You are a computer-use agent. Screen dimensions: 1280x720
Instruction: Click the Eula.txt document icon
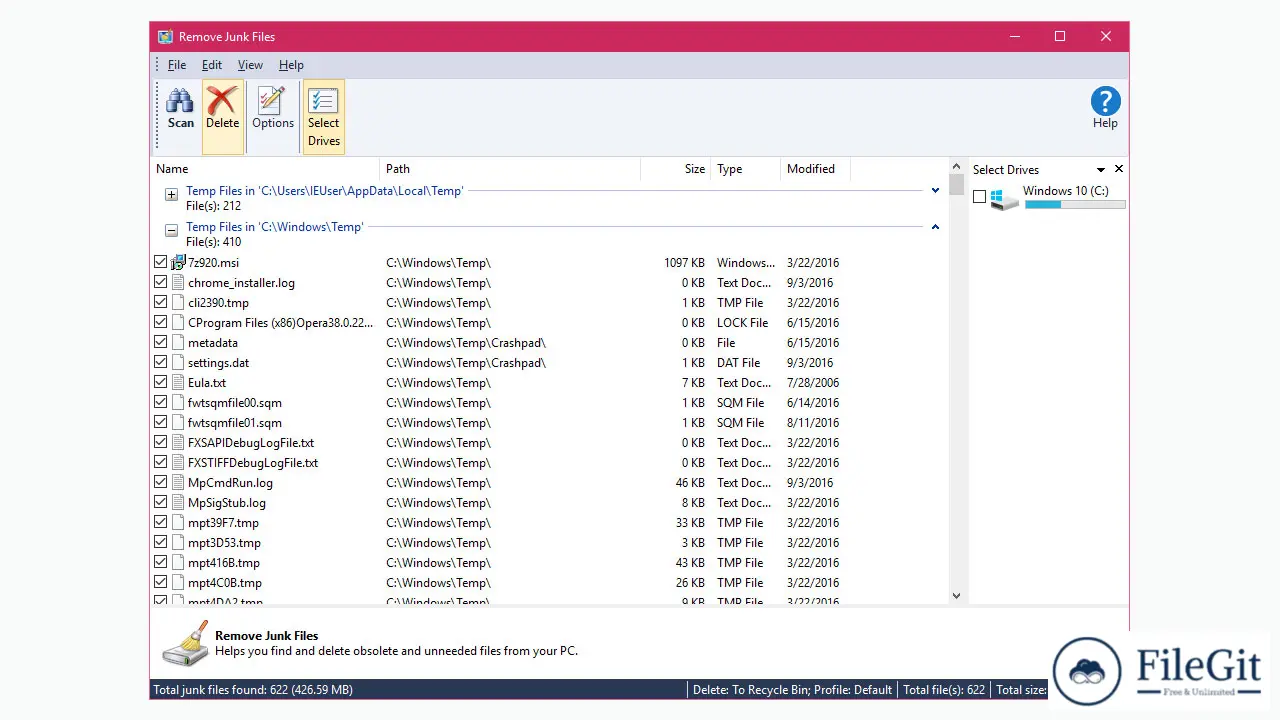coord(178,382)
